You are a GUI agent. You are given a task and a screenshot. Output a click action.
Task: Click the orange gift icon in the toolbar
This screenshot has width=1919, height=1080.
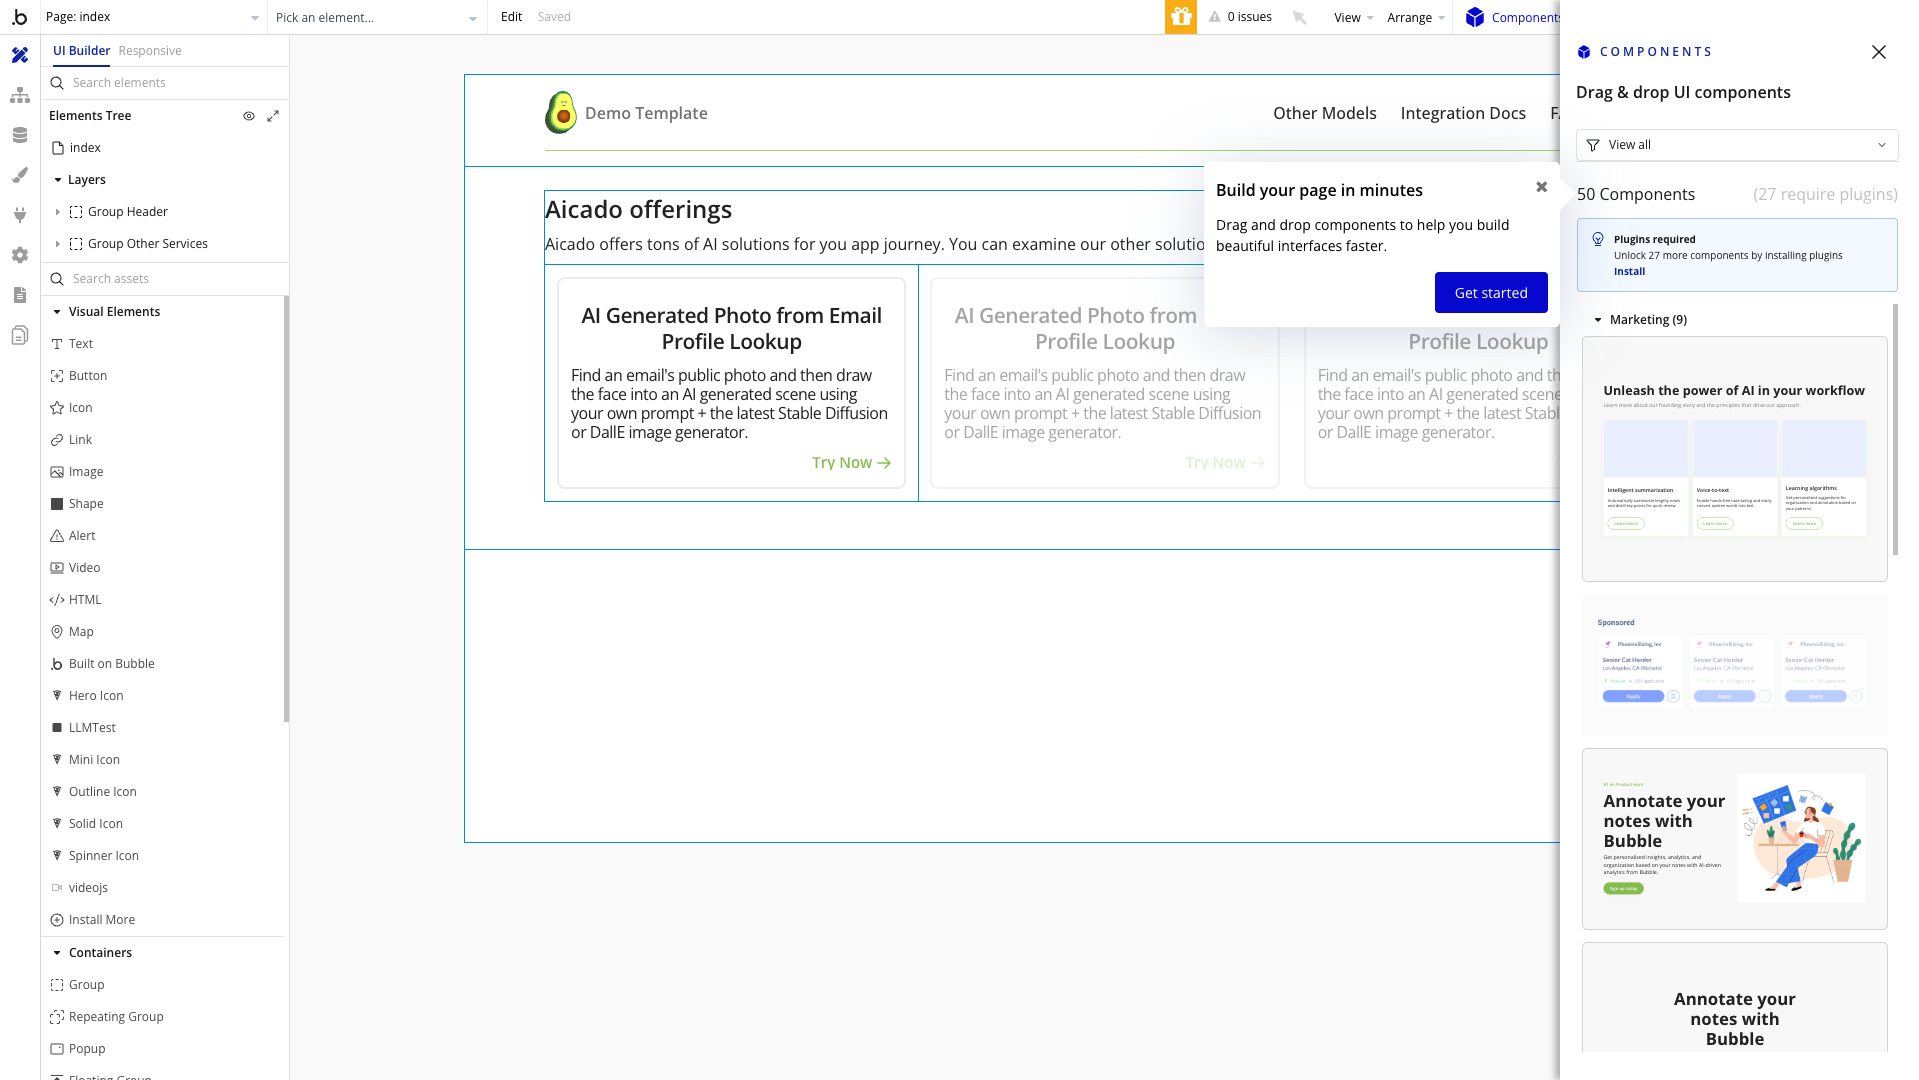tap(1180, 16)
